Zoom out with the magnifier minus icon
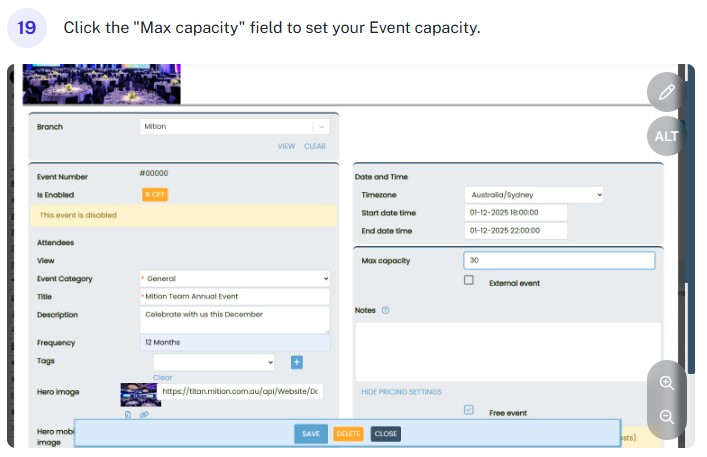 pos(667,417)
